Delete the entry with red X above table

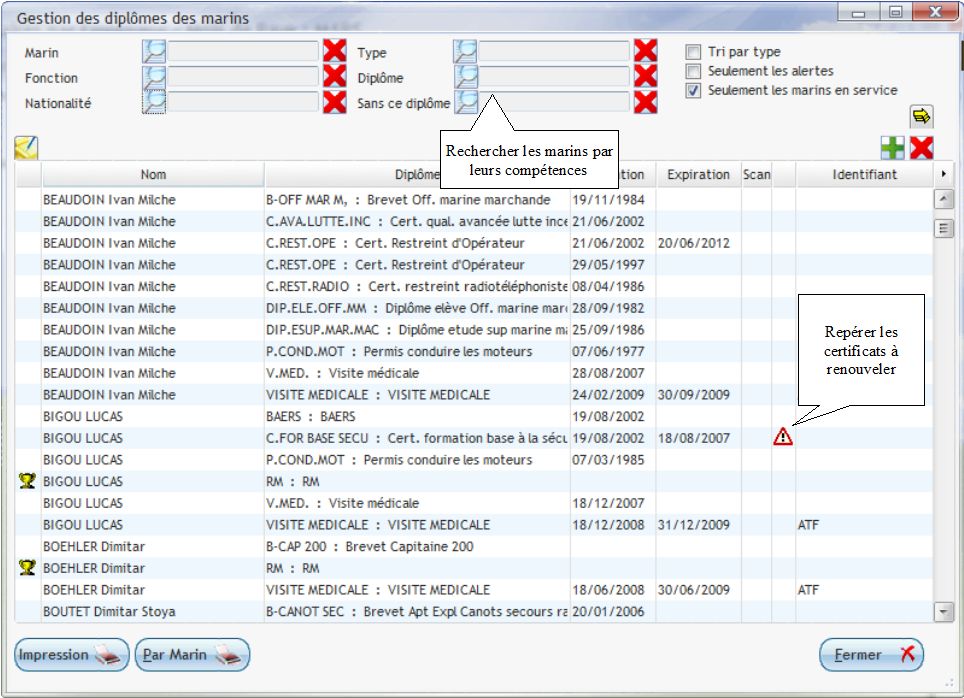[921, 148]
